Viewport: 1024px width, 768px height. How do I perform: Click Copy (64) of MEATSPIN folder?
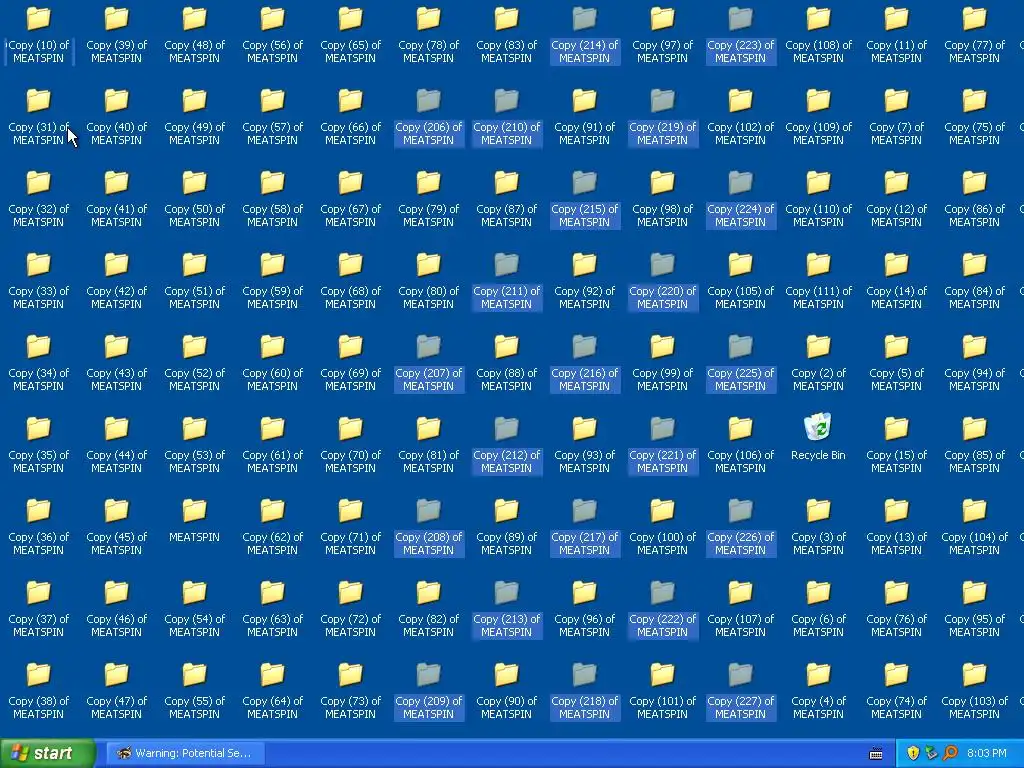(272, 690)
